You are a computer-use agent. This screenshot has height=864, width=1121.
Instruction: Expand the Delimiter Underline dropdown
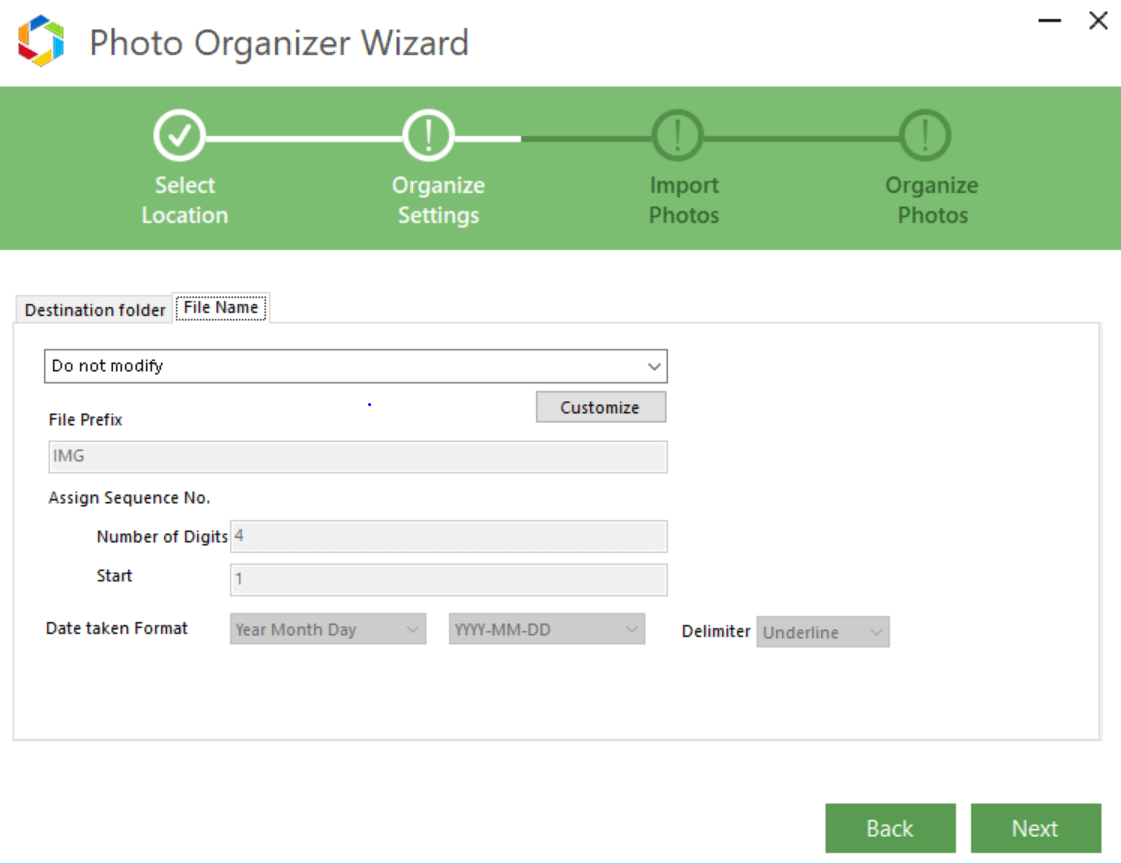[822, 632]
